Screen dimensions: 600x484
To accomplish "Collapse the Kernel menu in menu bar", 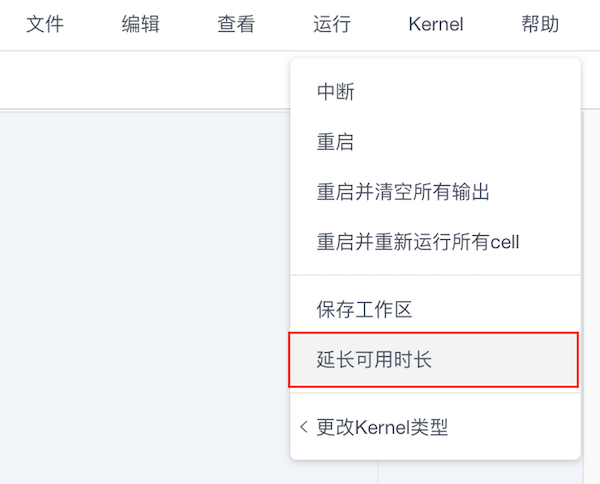I will click(436, 24).
